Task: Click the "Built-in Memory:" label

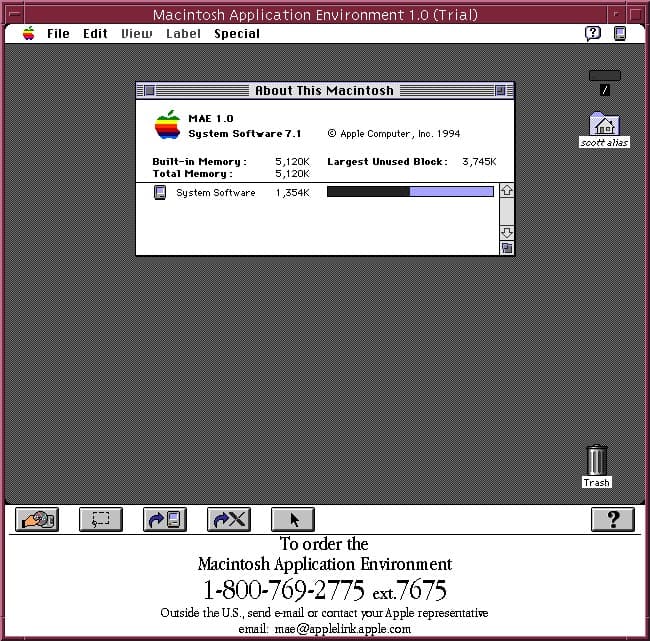Action: [199, 162]
